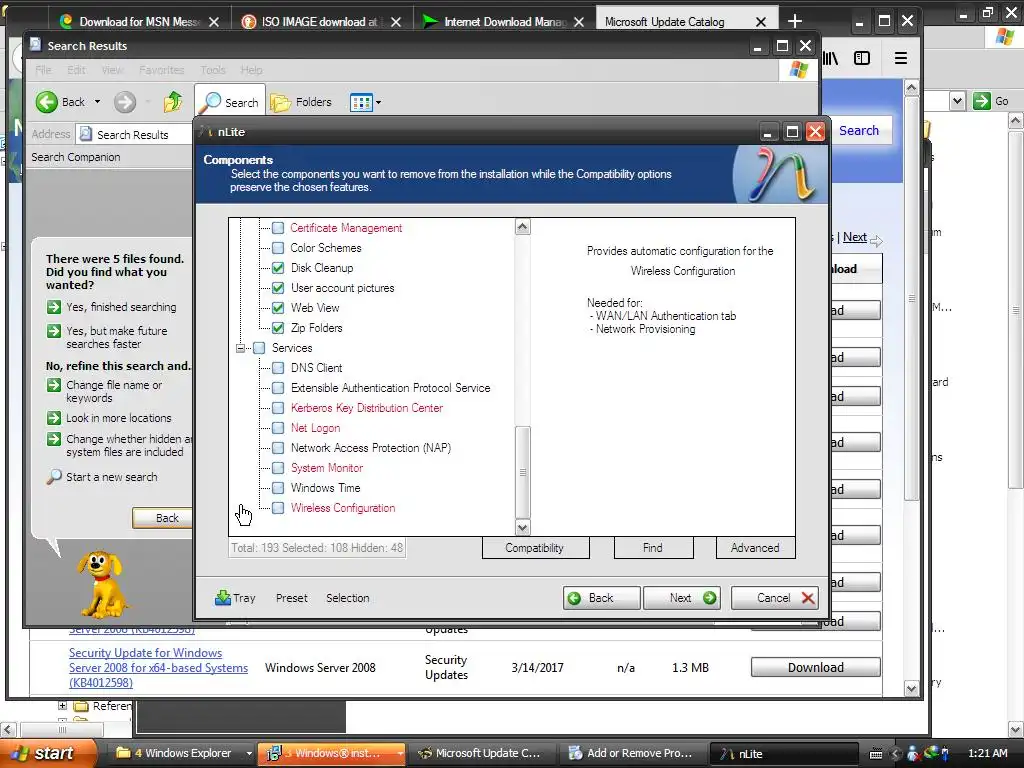Open the Preset menu in nLite
Screen dimensions: 1024x768
[291, 598]
